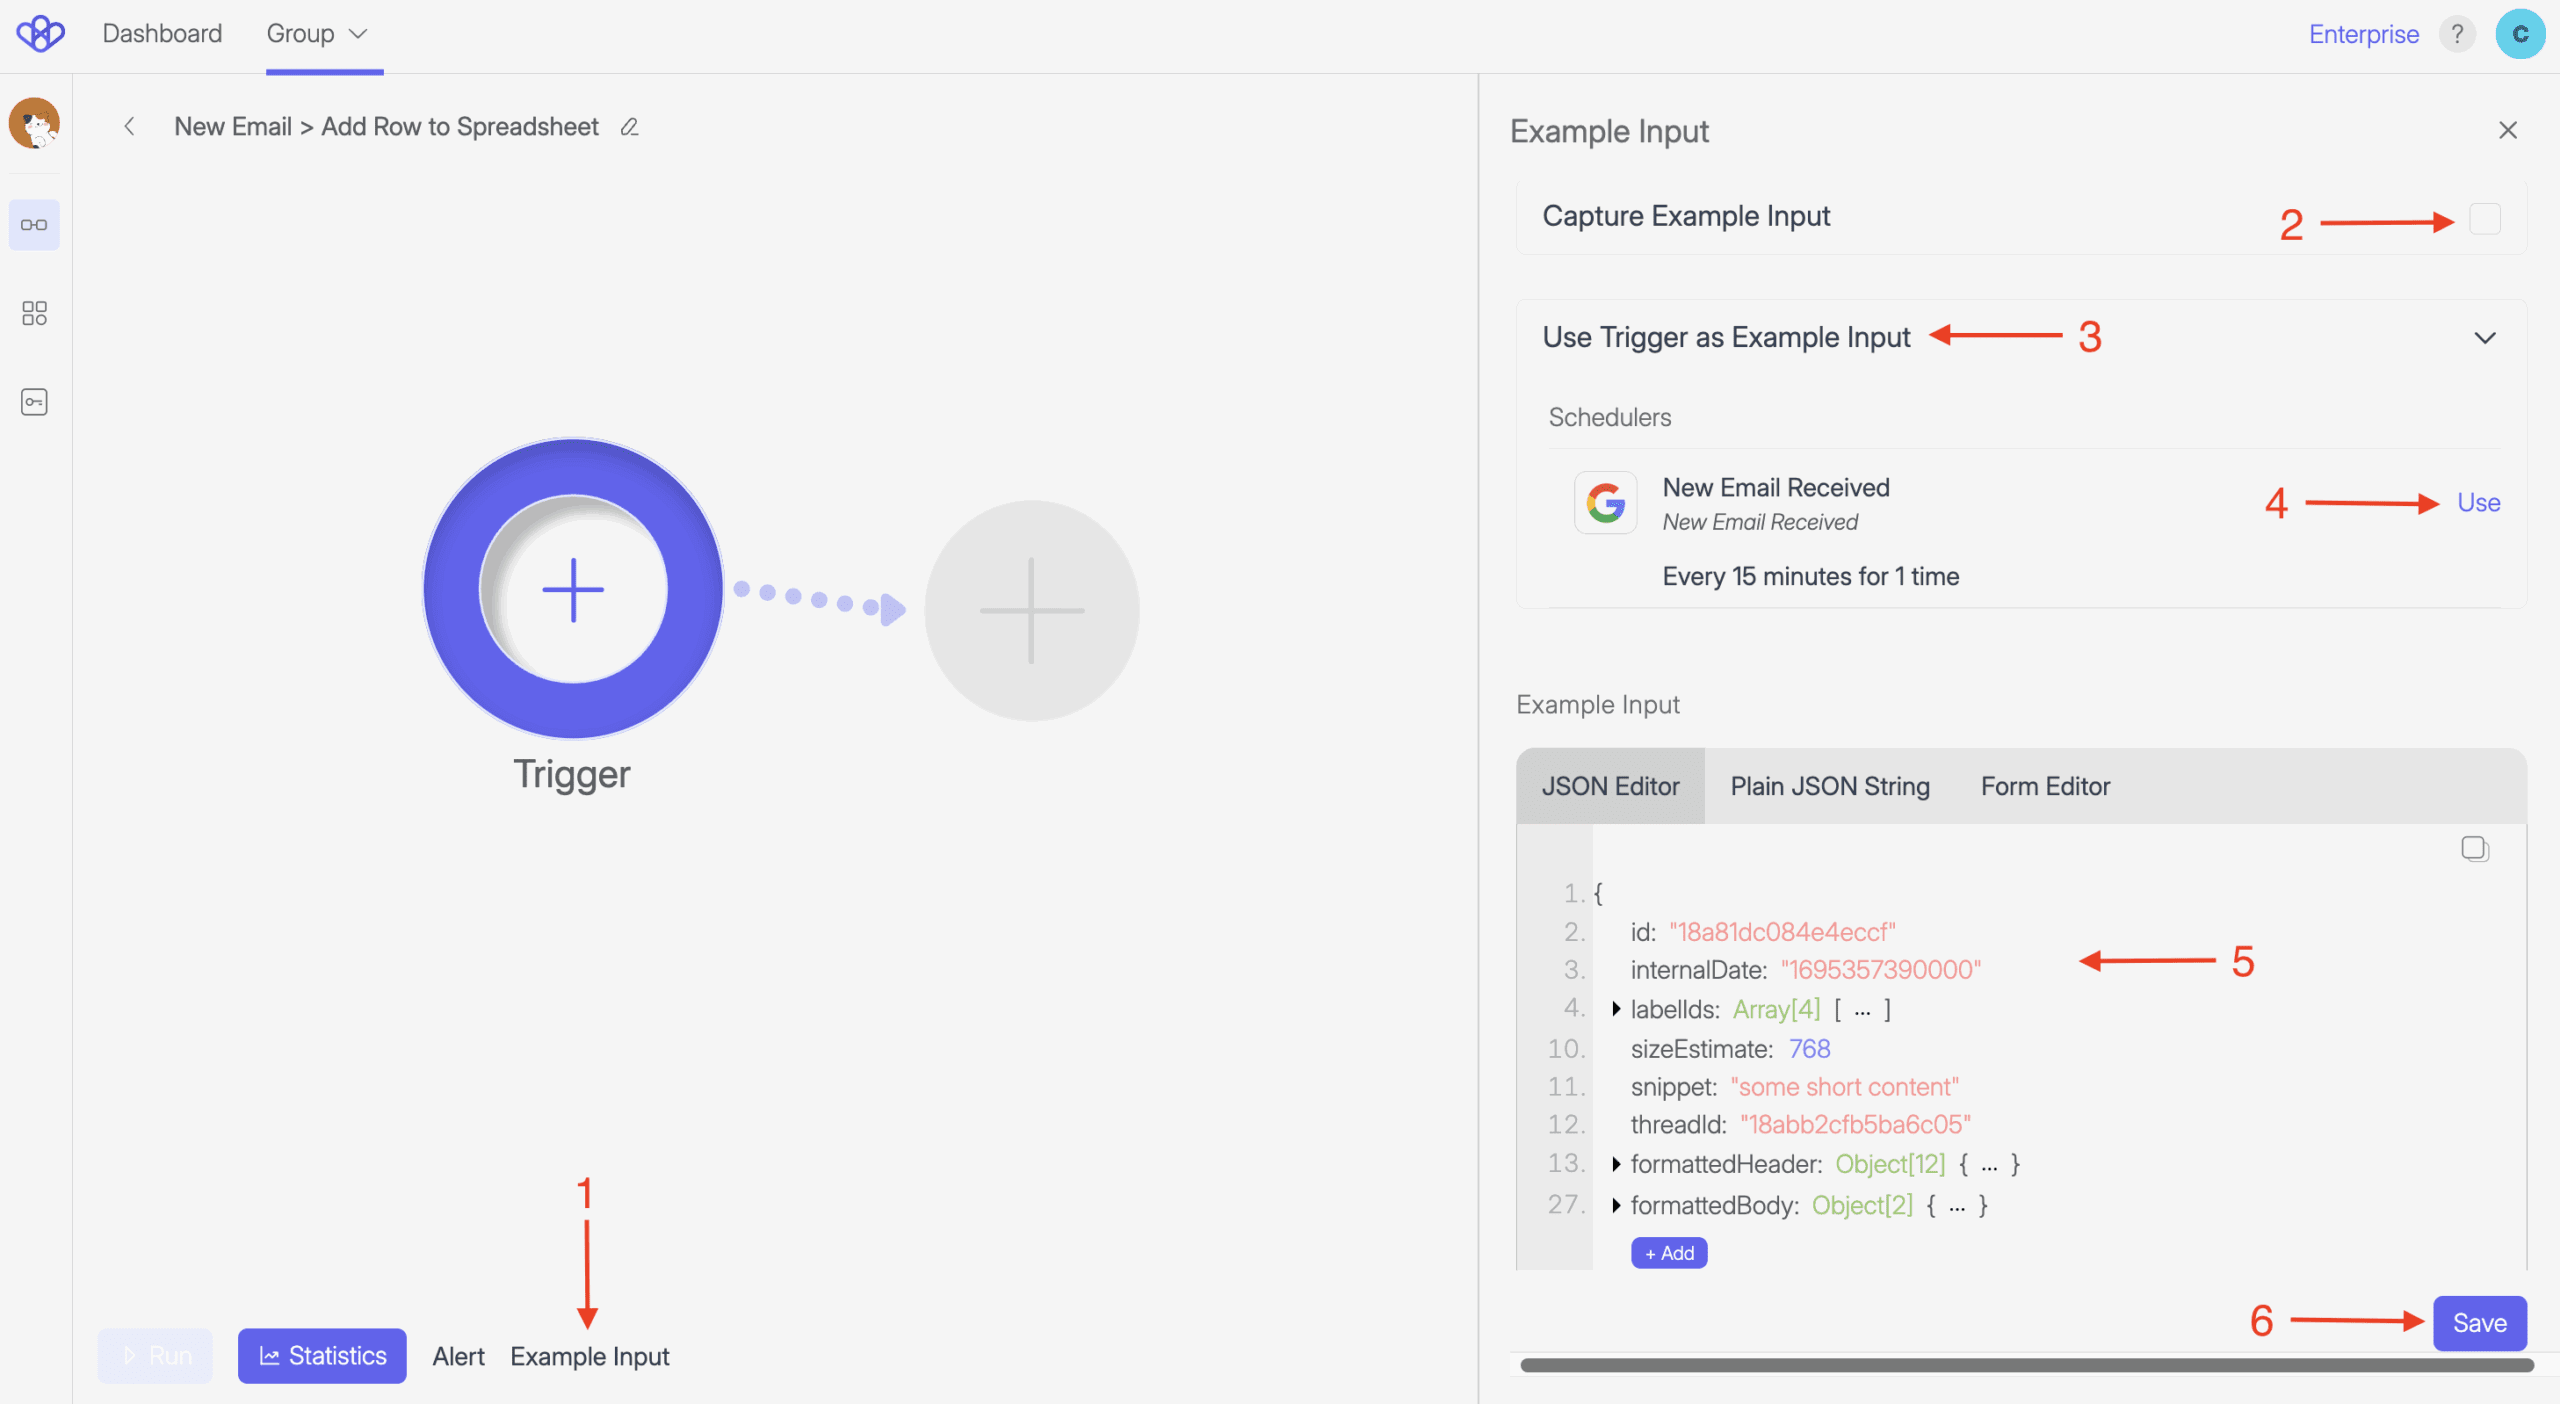Click the app logo in top-left corner
The height and width of the screenshot is (1404, 2560).
[40, 34]
